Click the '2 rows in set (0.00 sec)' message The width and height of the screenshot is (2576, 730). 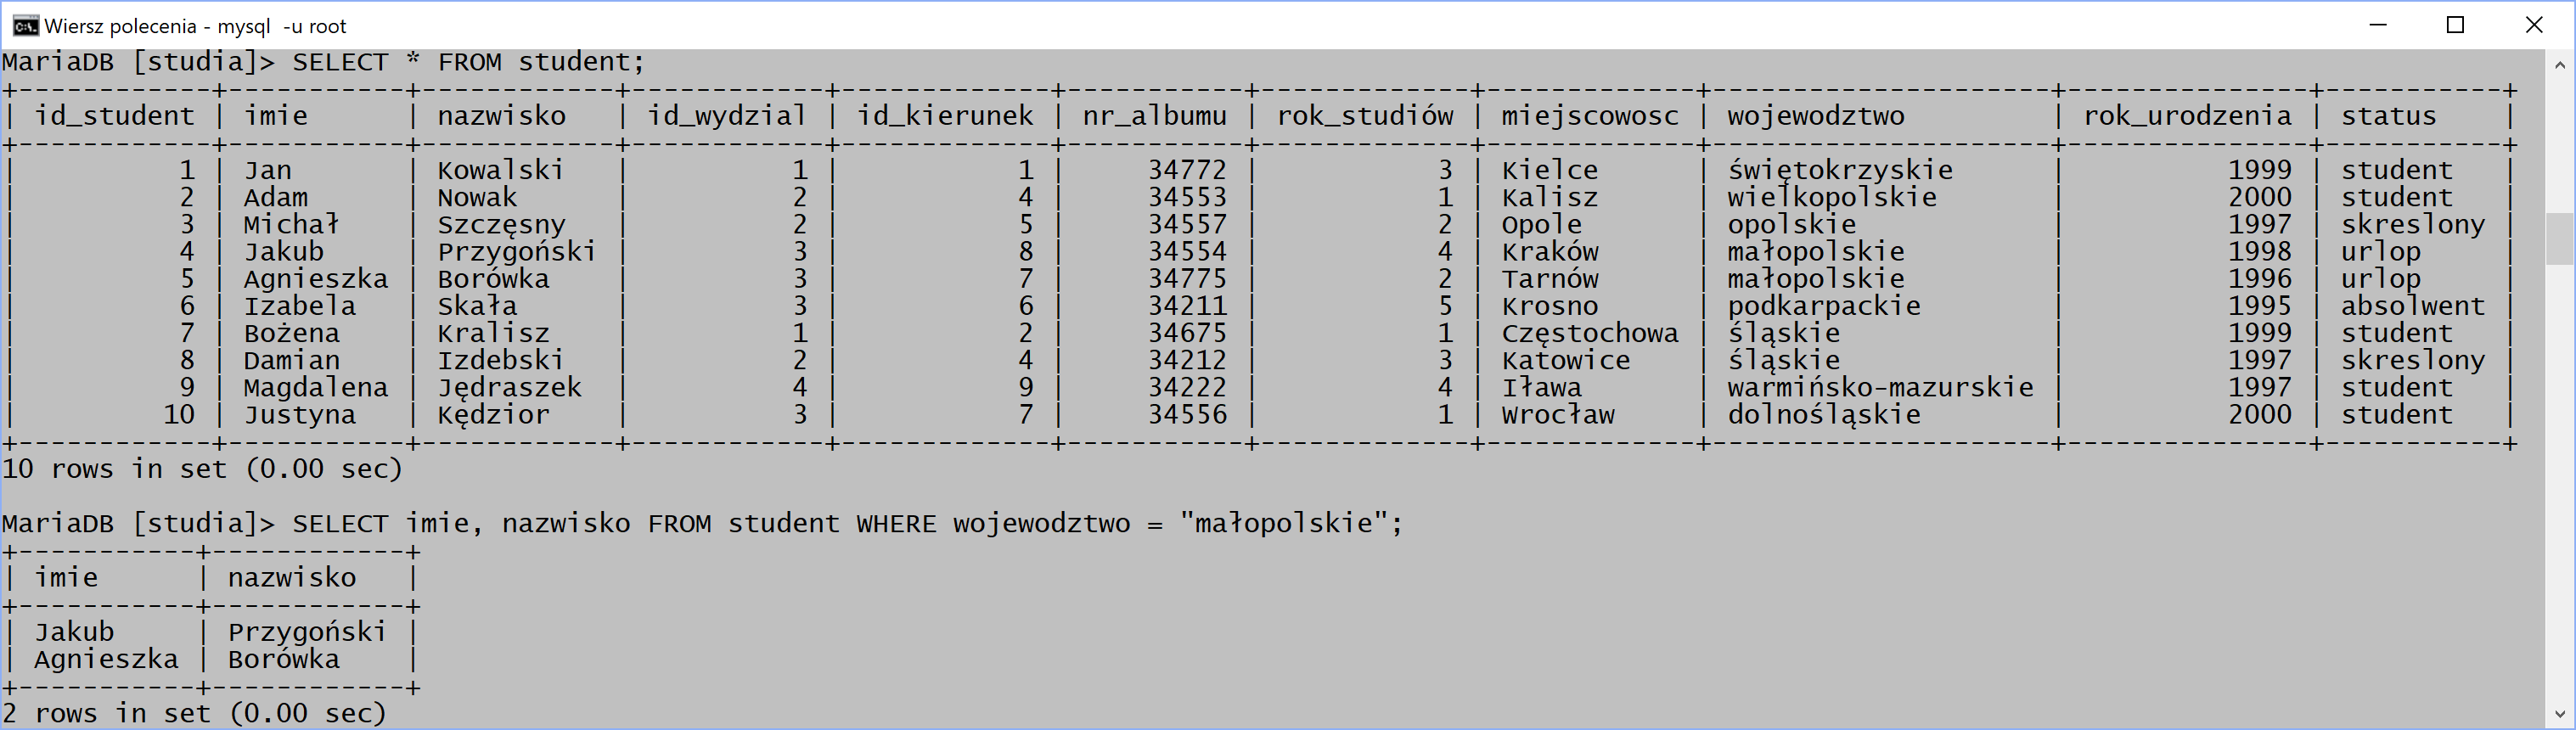click(194, 714)
